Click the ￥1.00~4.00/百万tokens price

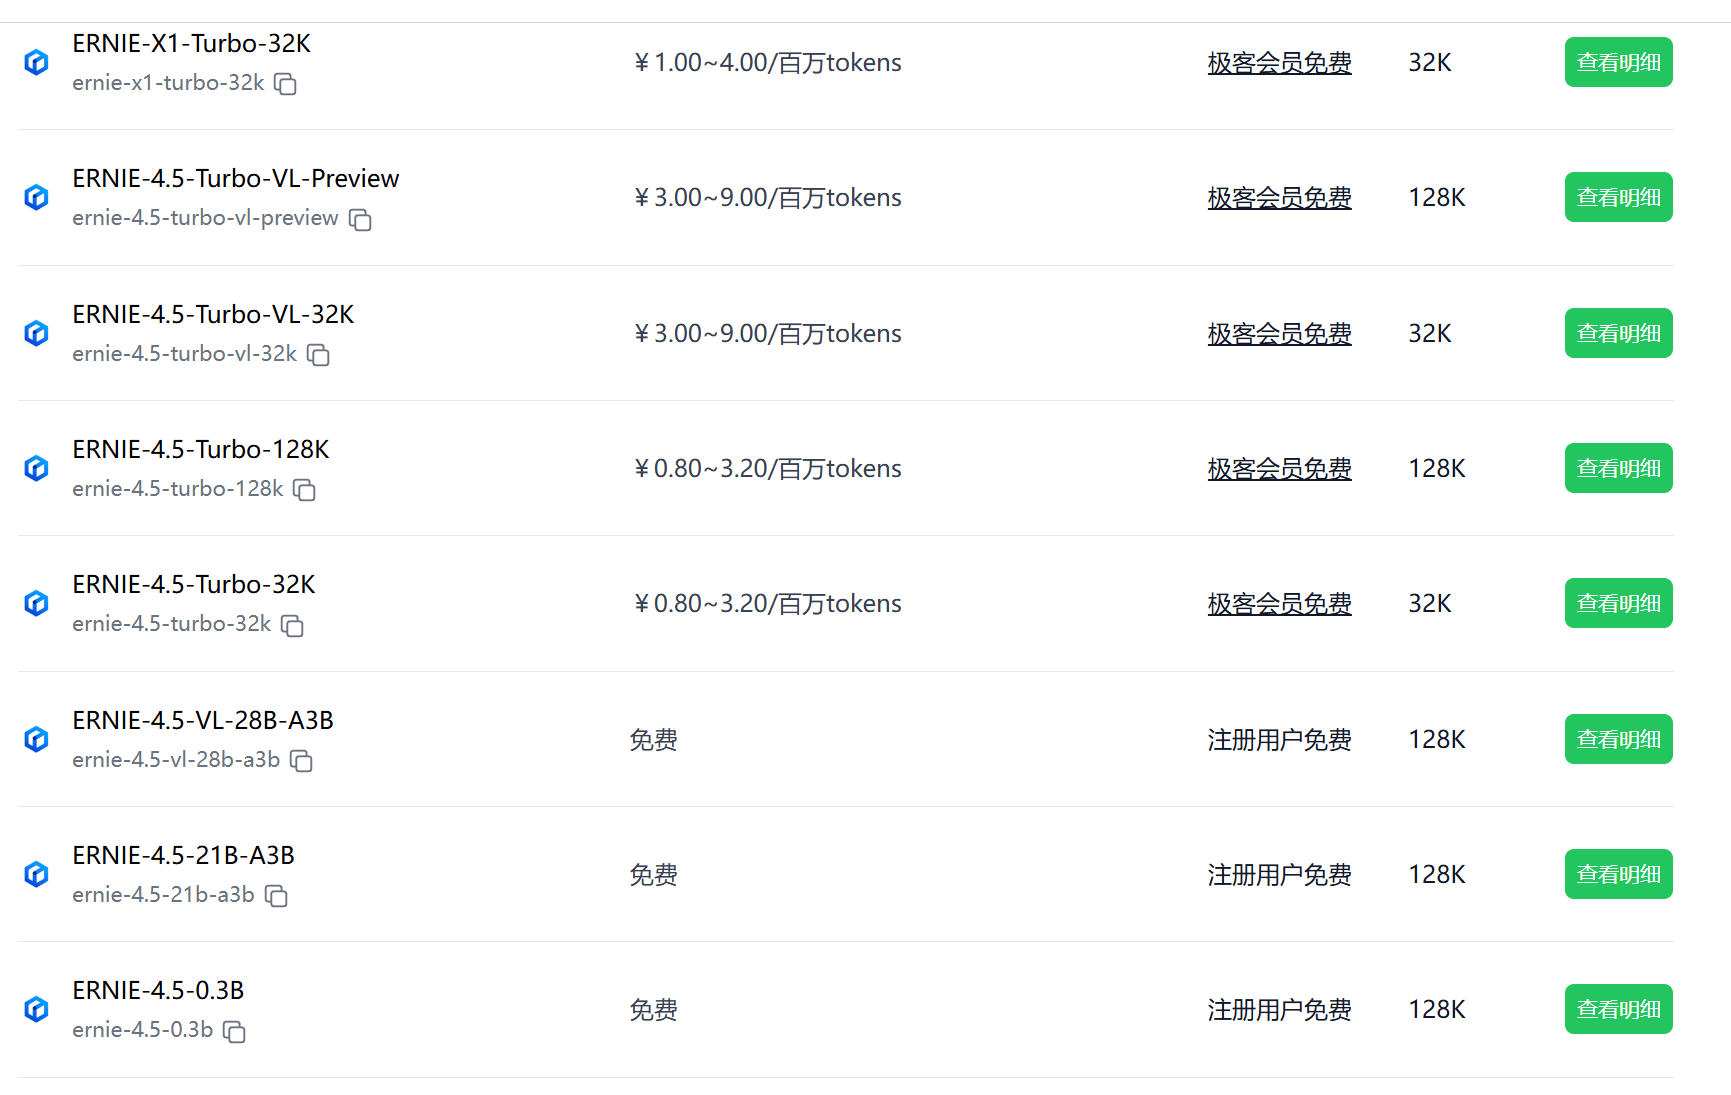(767, 63)
